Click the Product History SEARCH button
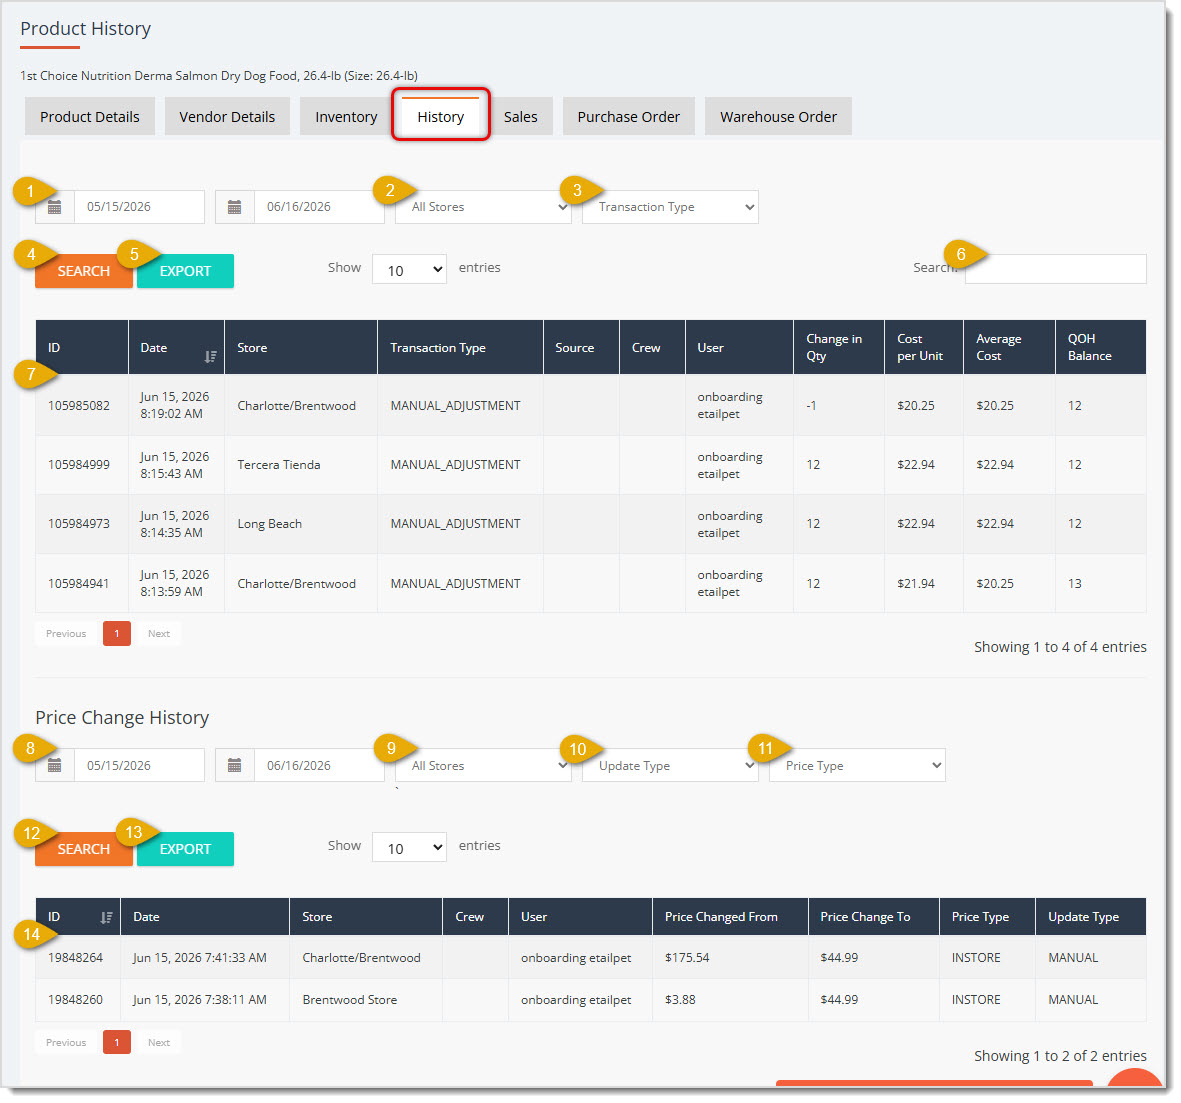 84,271
